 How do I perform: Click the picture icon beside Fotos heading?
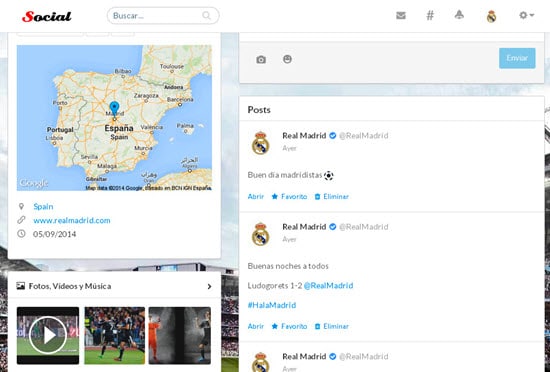(21, 286)
